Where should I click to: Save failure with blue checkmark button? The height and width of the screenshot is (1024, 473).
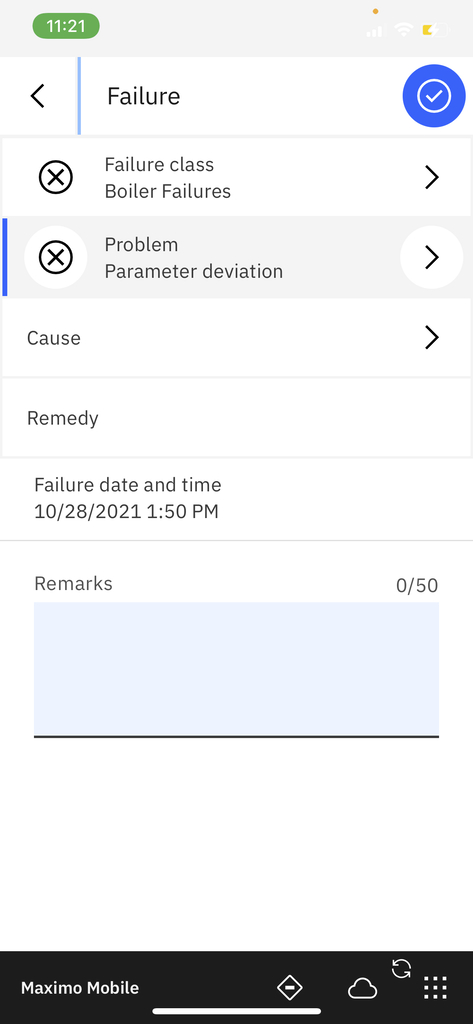[434, 96]
